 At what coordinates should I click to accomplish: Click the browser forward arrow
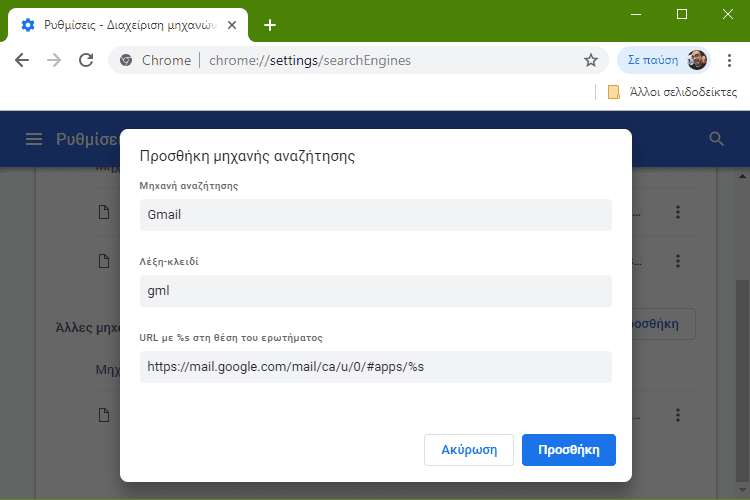click(x=54, y=60)
